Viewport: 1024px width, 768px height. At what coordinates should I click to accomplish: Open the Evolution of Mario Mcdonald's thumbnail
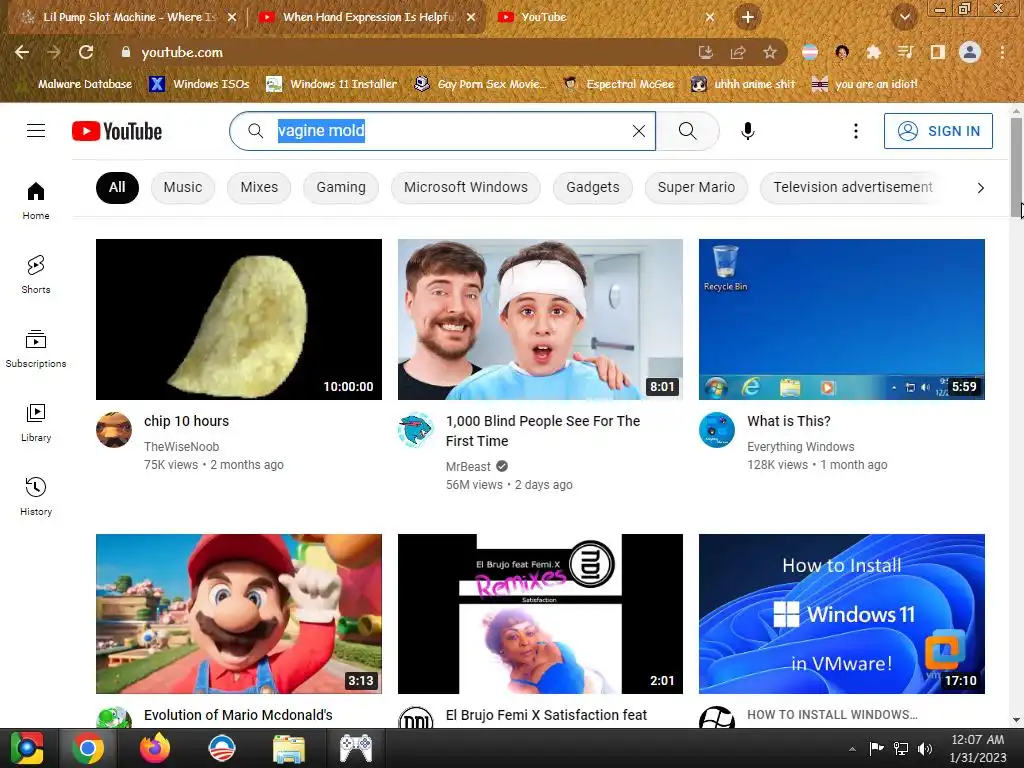[x=239, y=614]
